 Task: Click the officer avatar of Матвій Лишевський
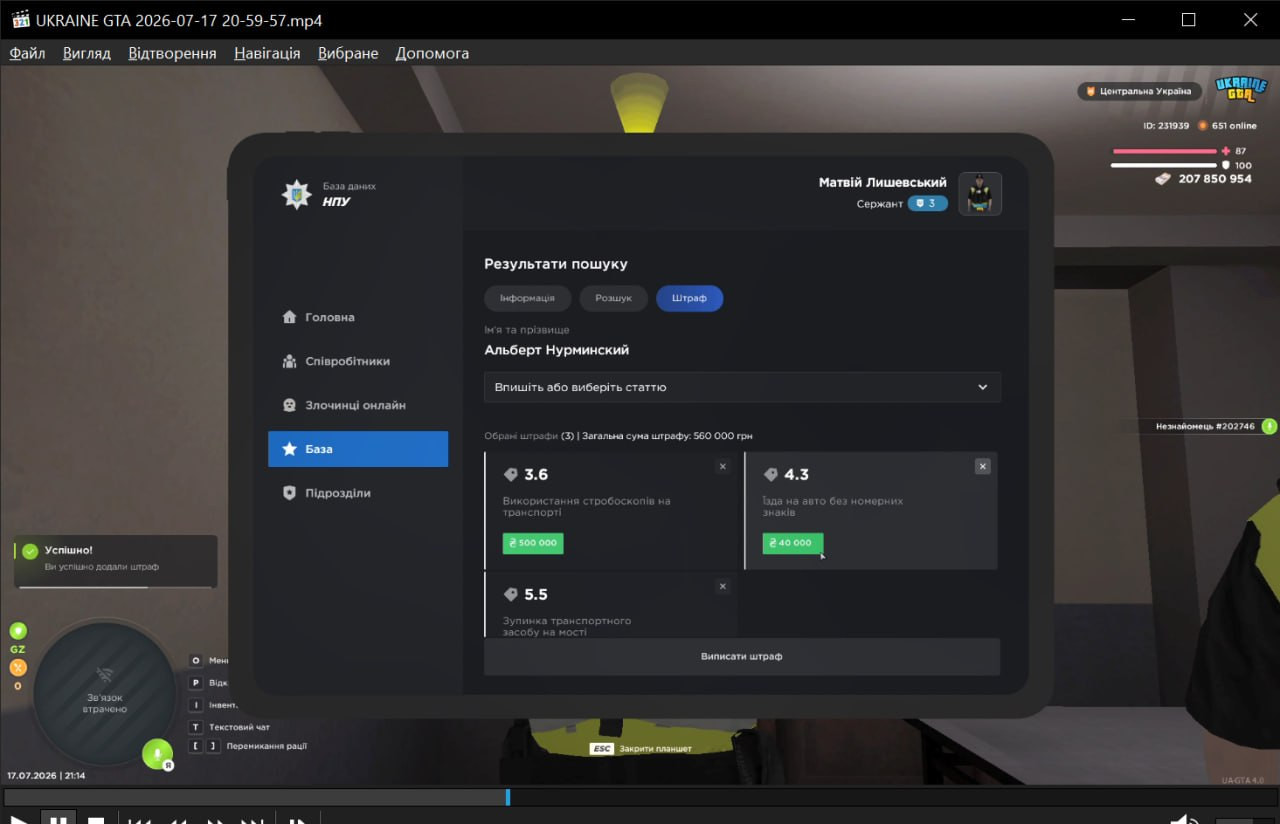pos(980,194)
